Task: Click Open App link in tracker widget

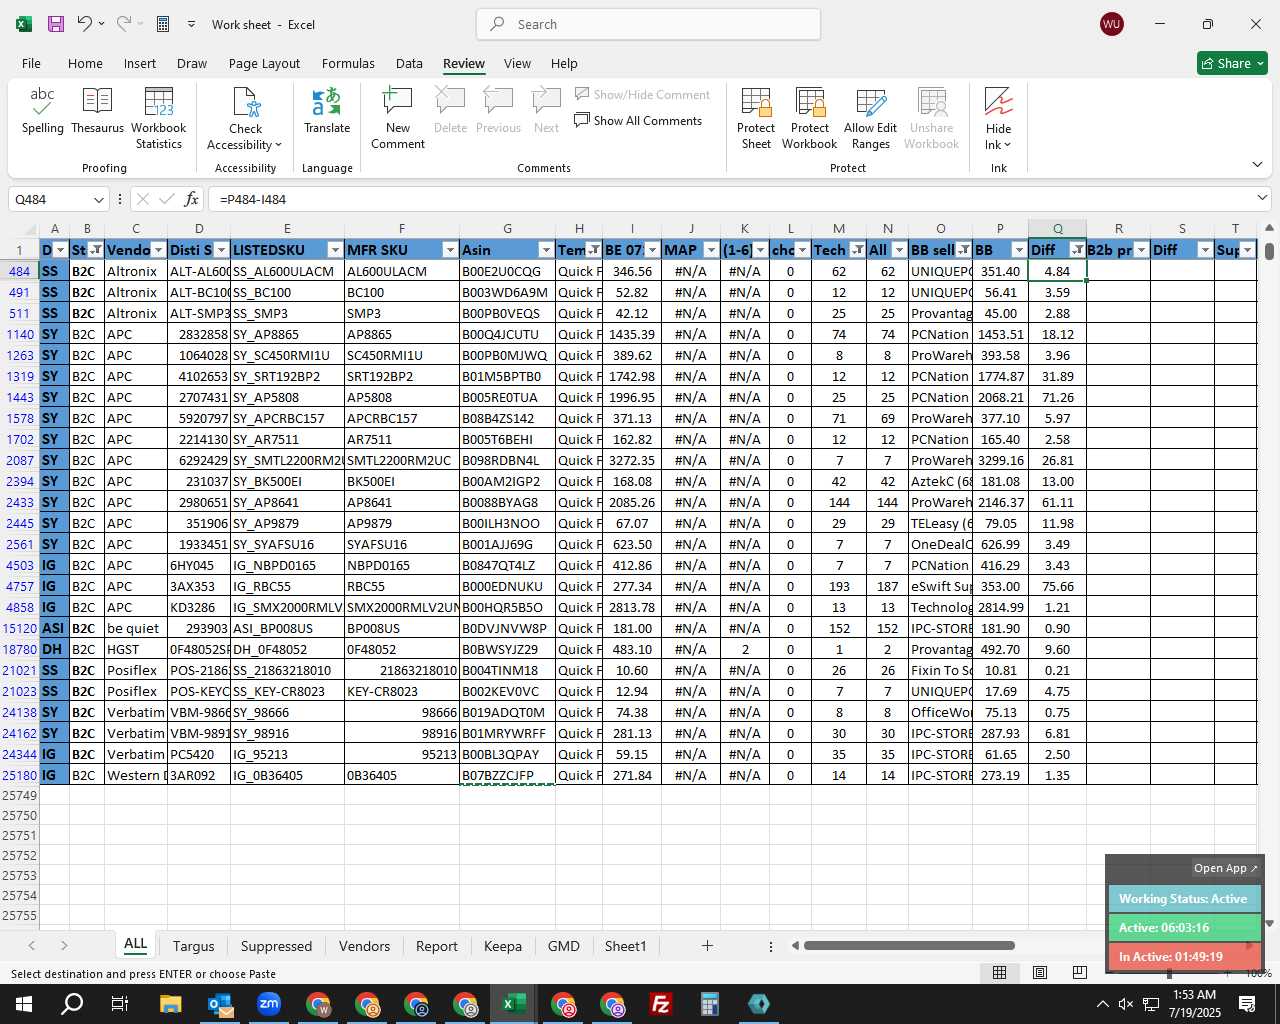Action: pyautogui.click(x=1225, y=868)
